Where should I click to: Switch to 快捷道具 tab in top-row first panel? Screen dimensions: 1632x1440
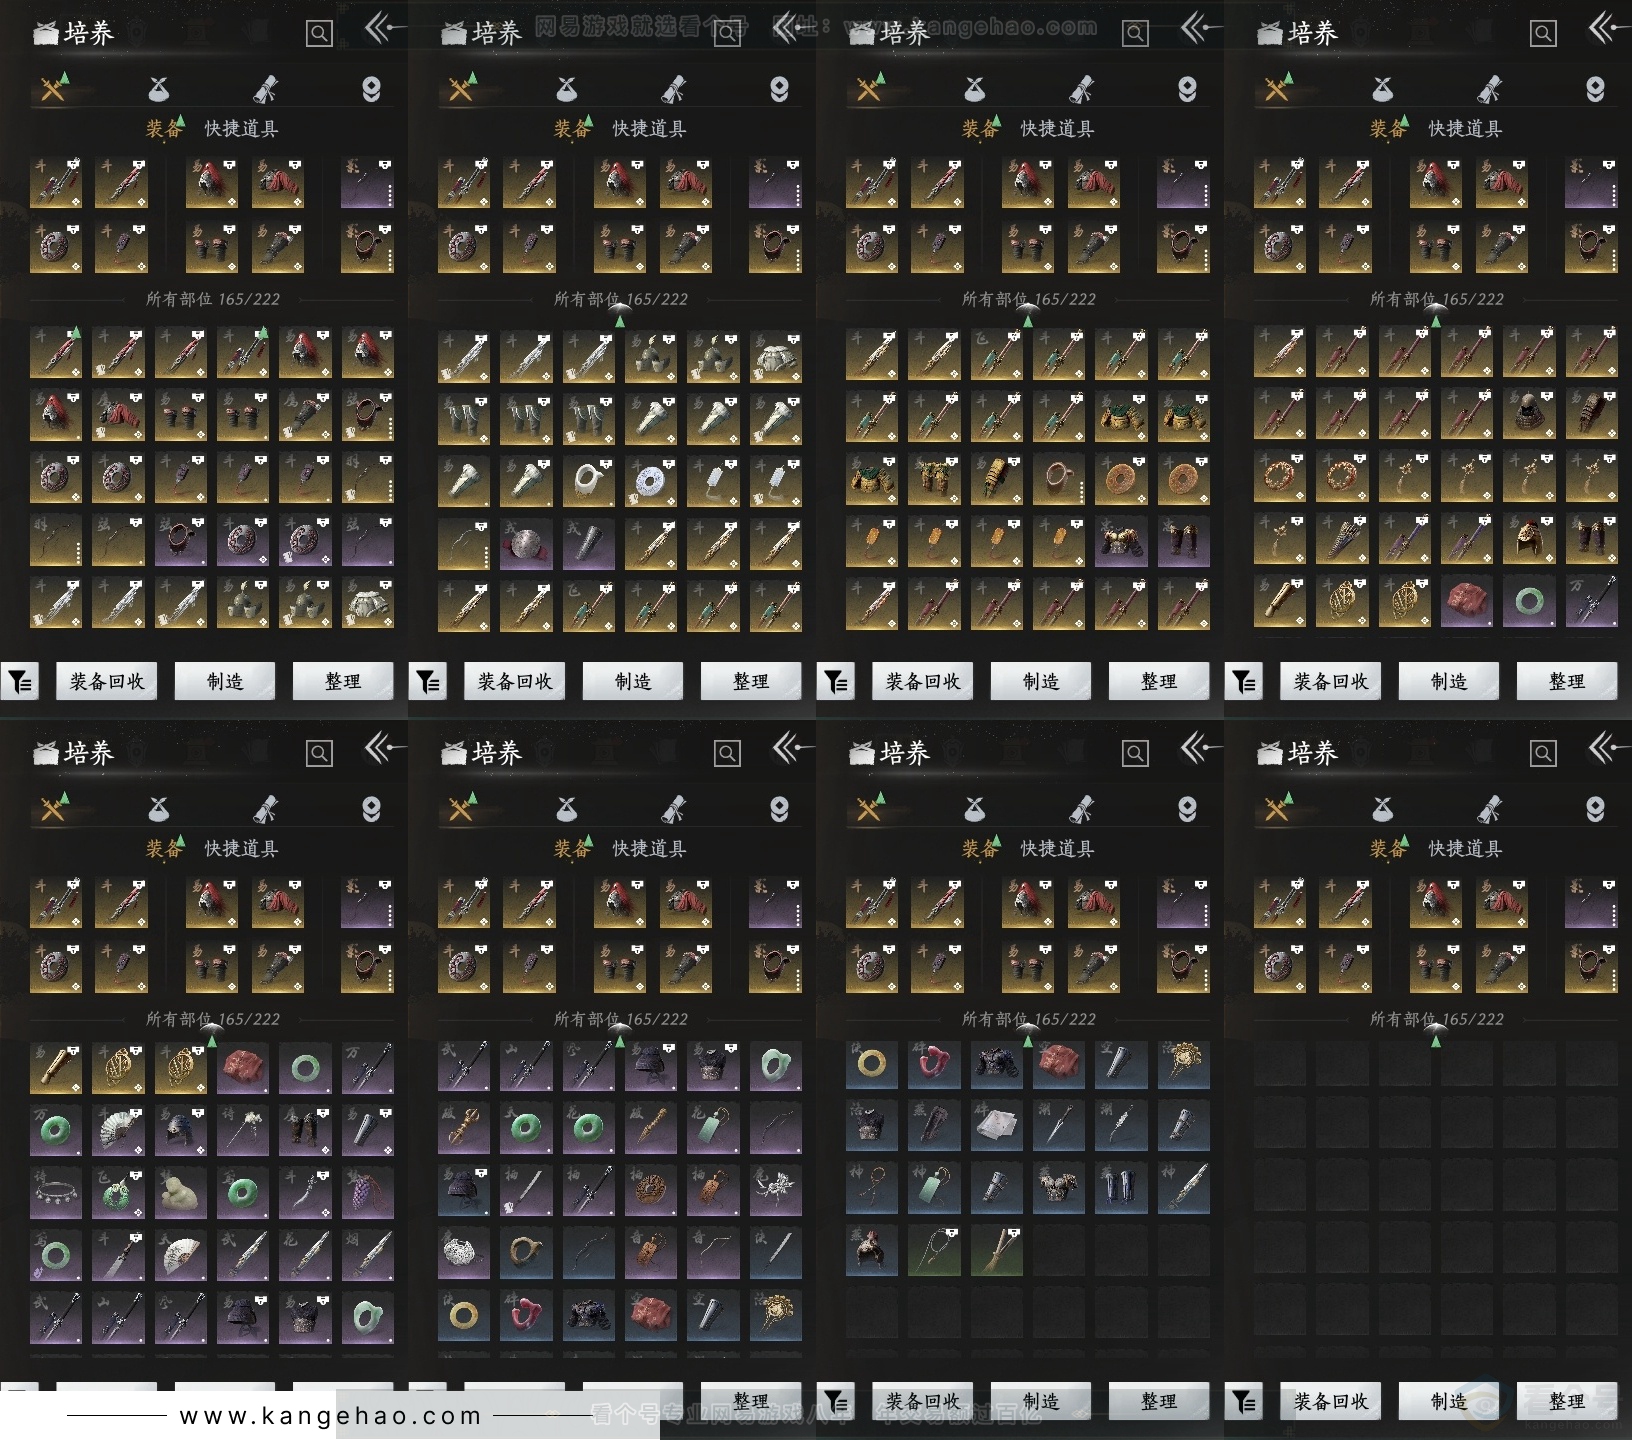pyautogui.click(x=241, y=128)
